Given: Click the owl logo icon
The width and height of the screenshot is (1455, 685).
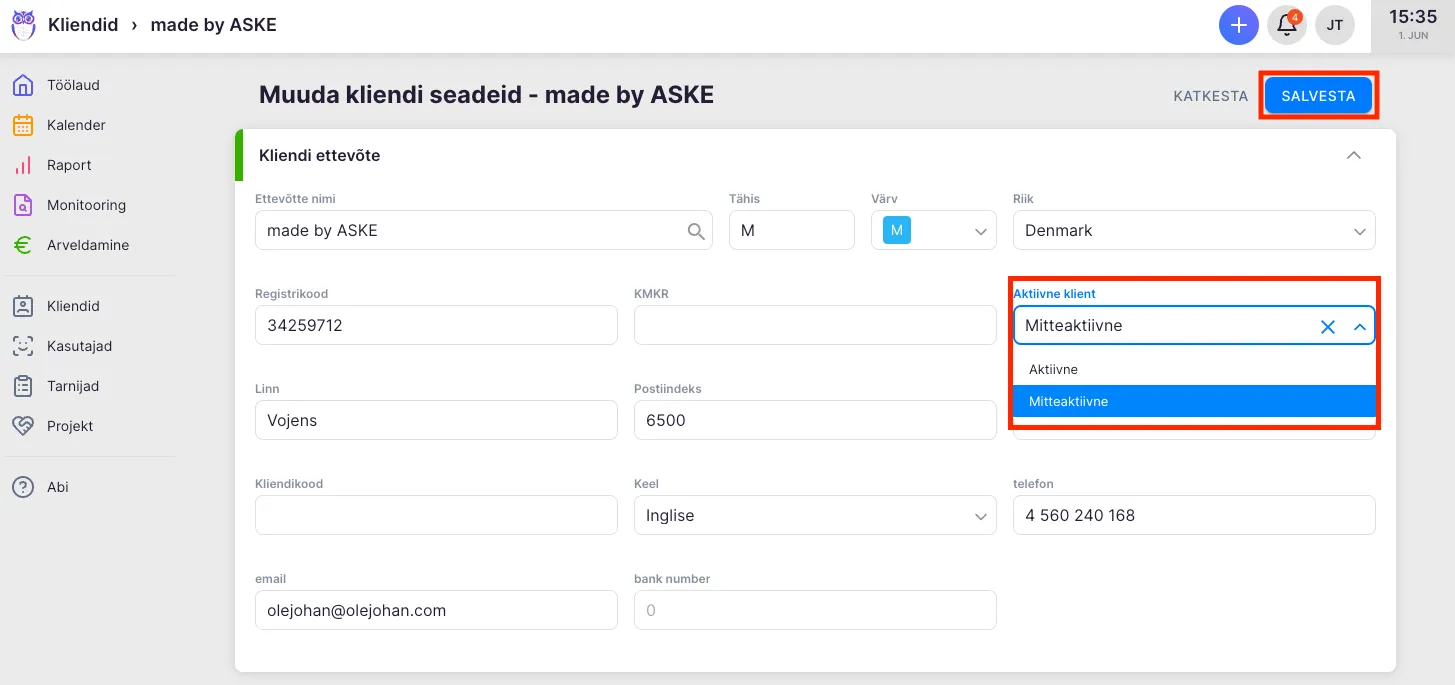Looking at the screenshot, I should [x=23, y=25].
